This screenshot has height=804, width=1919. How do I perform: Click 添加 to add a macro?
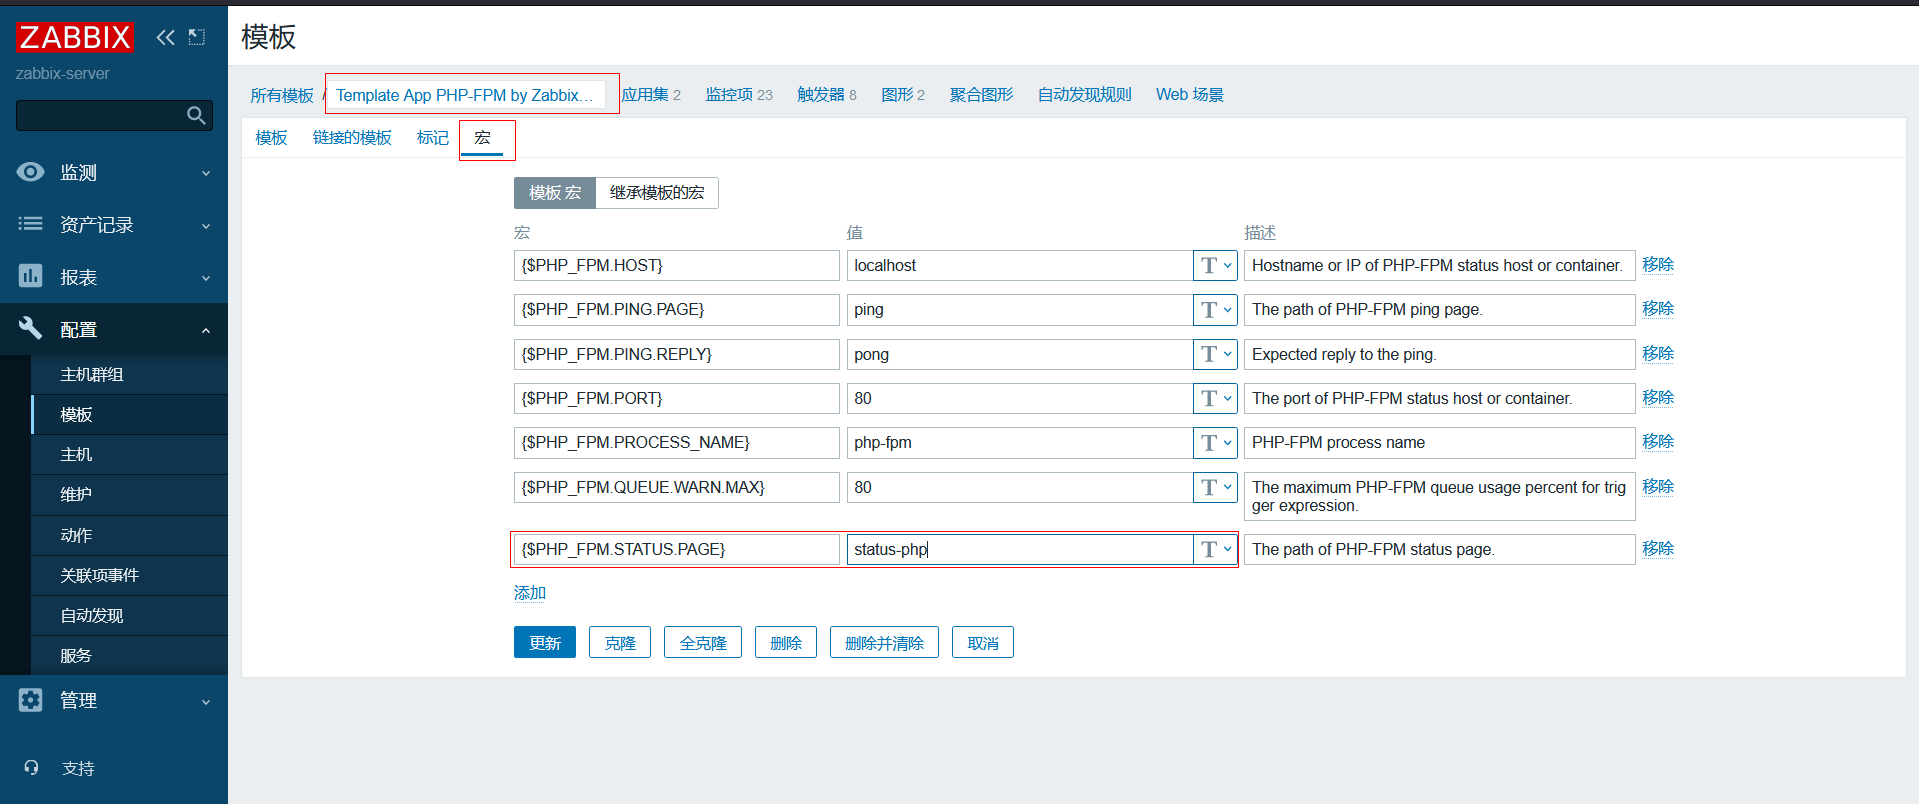coord(530,593)
